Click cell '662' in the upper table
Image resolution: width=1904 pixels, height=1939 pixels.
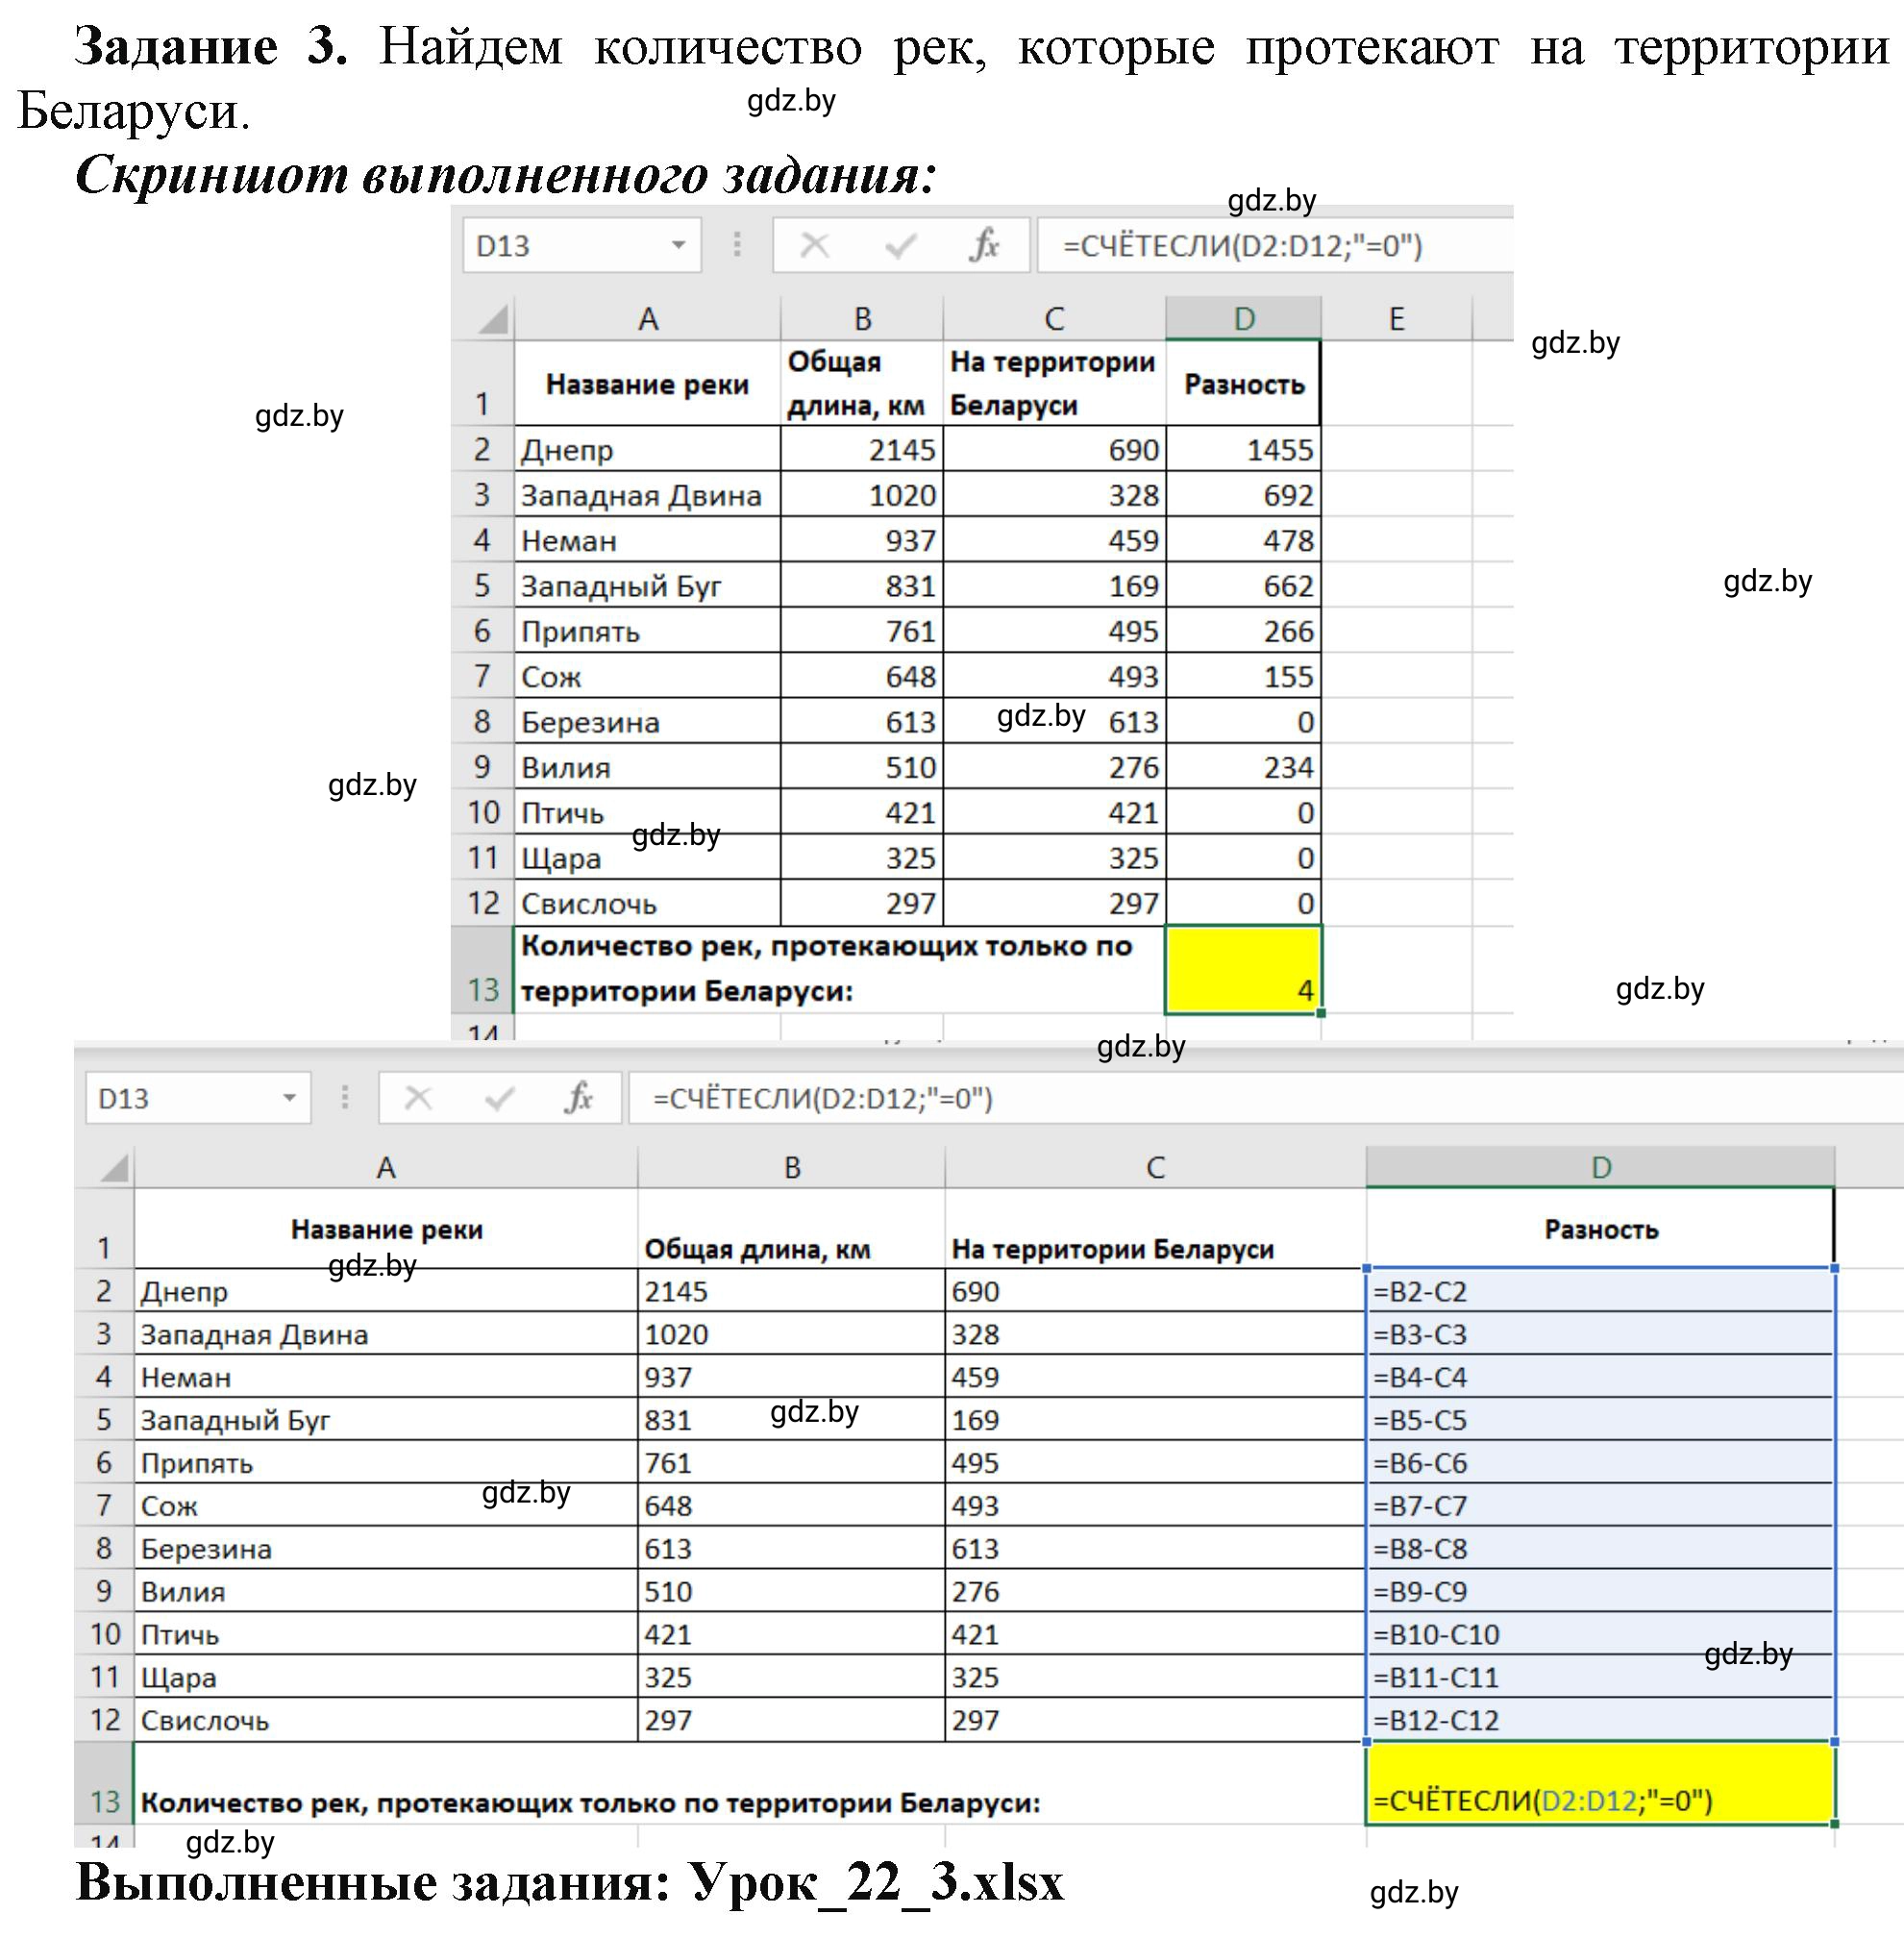(1243, 585)
